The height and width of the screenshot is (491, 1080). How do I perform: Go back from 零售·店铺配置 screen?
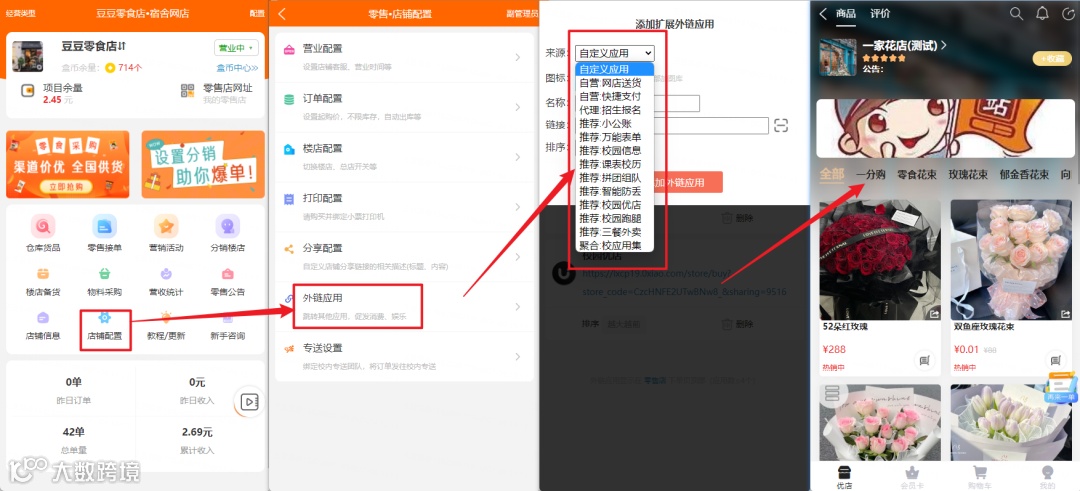[282, 14]
